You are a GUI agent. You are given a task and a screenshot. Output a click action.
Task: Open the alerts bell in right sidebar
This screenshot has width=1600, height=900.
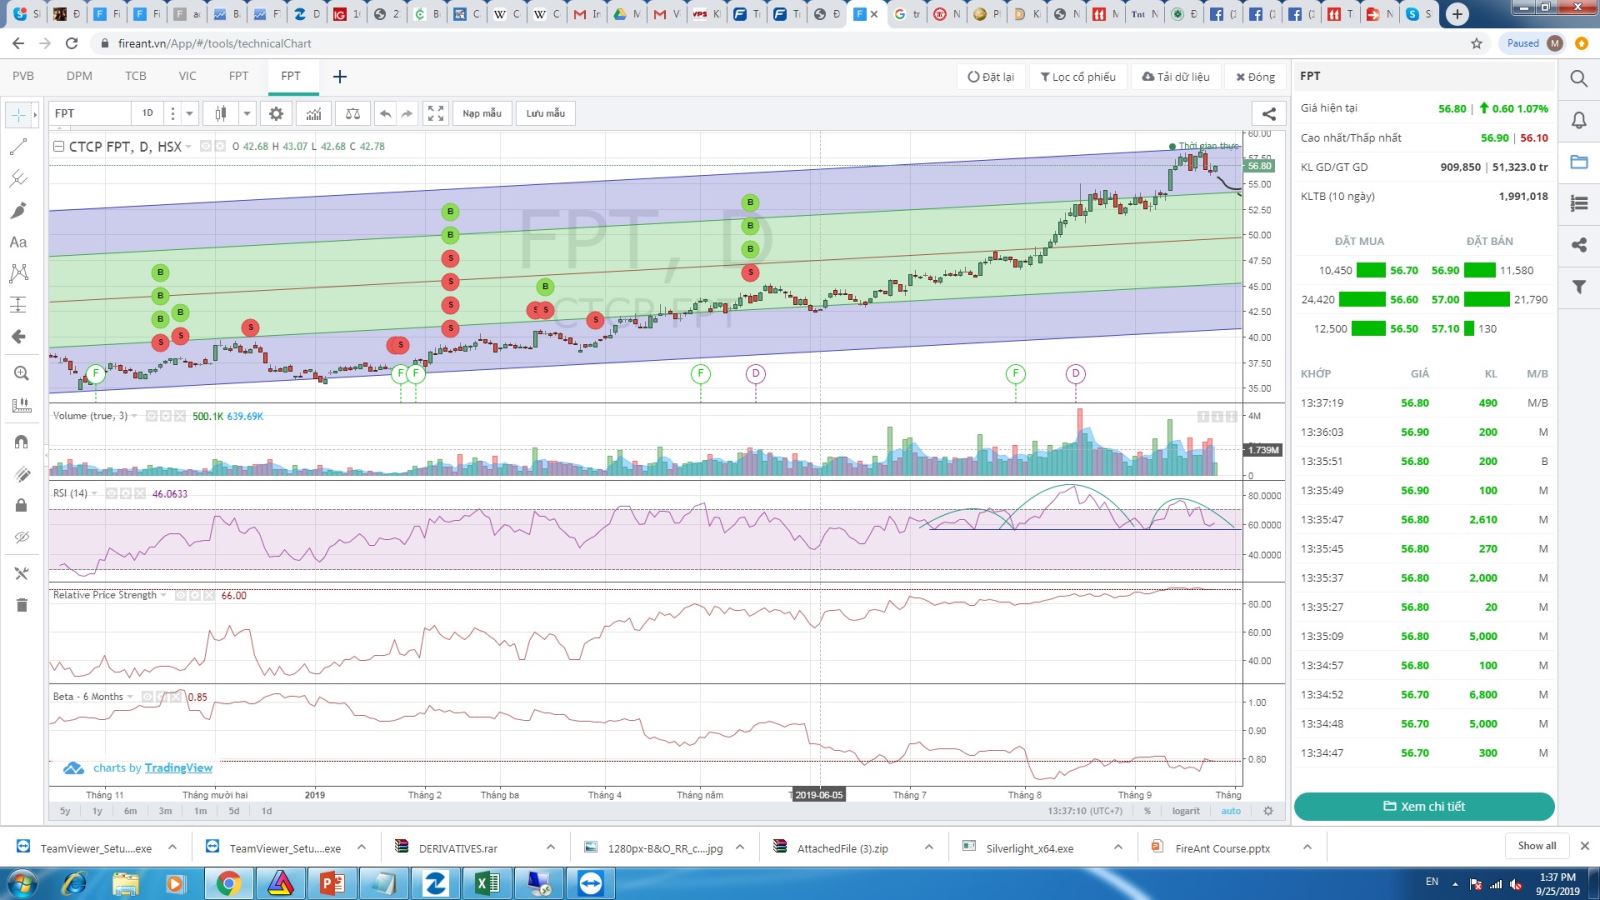[x=1579, y=120]
